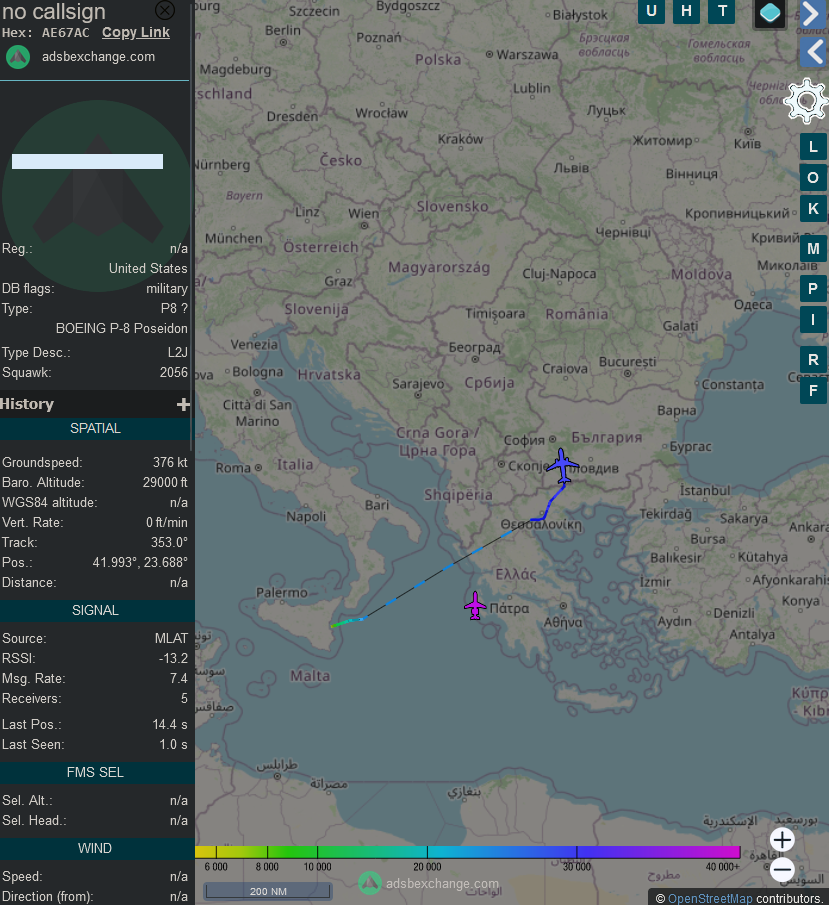Open settings with the gear icon

806,102
